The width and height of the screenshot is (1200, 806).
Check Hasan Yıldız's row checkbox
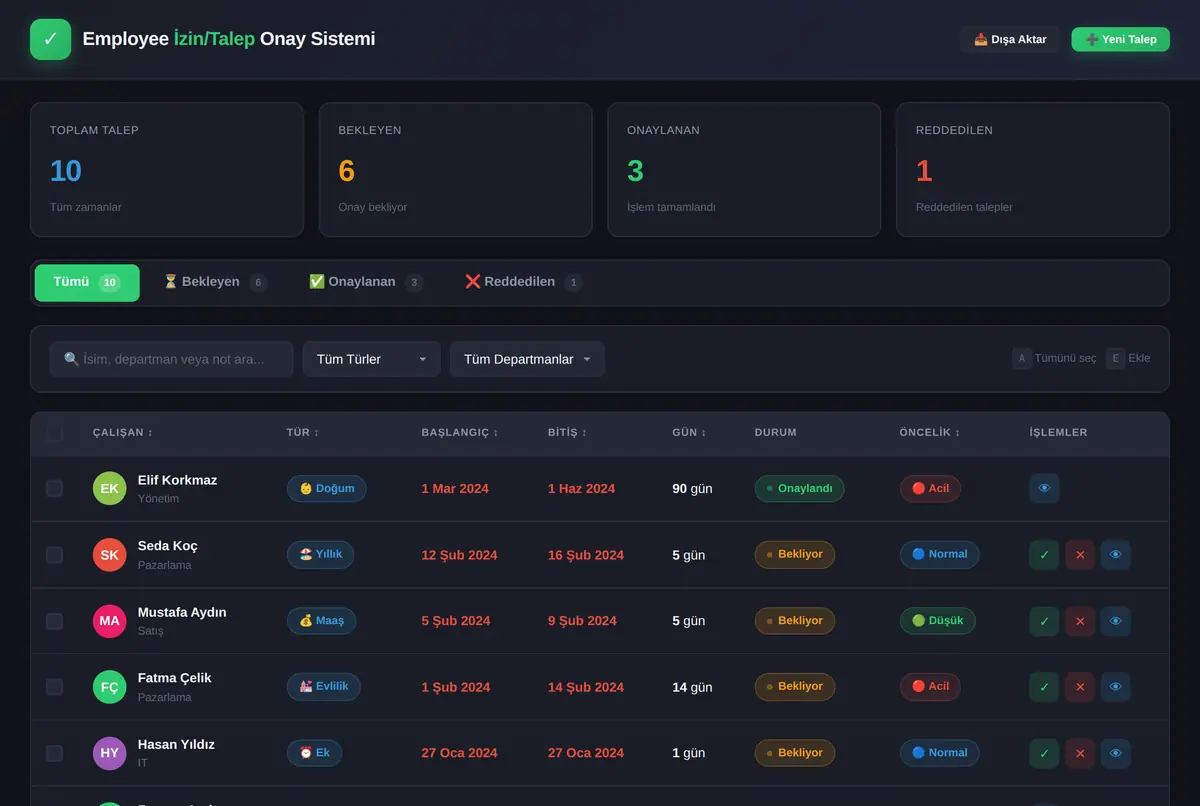[x=54, y=753]
